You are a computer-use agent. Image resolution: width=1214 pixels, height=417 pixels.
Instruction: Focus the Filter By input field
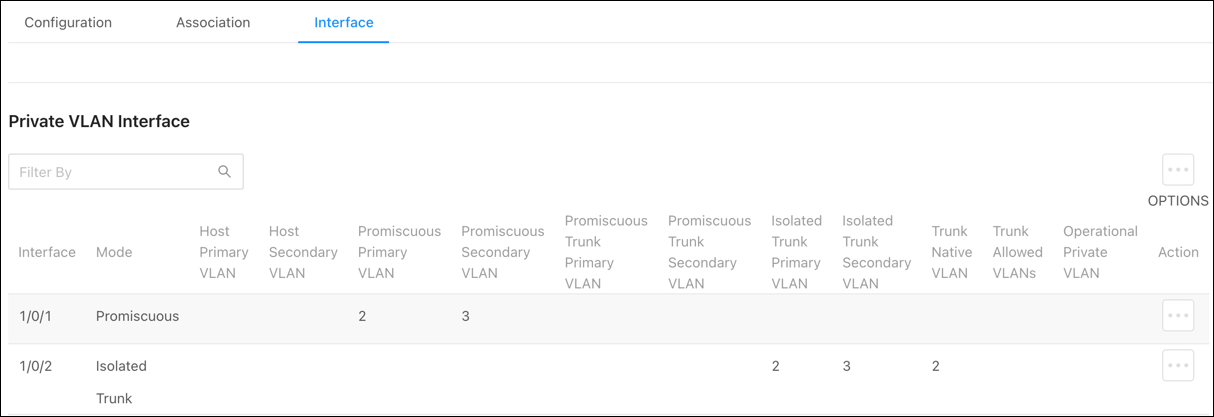tap(126, 171)
